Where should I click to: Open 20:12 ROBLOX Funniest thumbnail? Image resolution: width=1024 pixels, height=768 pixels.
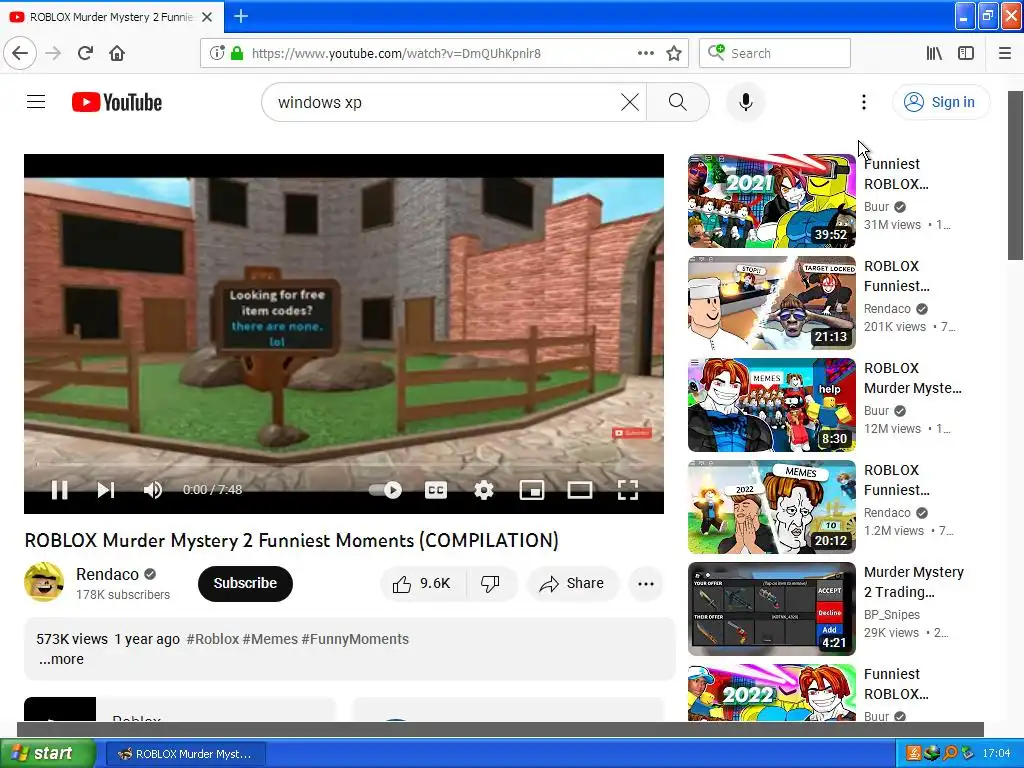[771, 507]
